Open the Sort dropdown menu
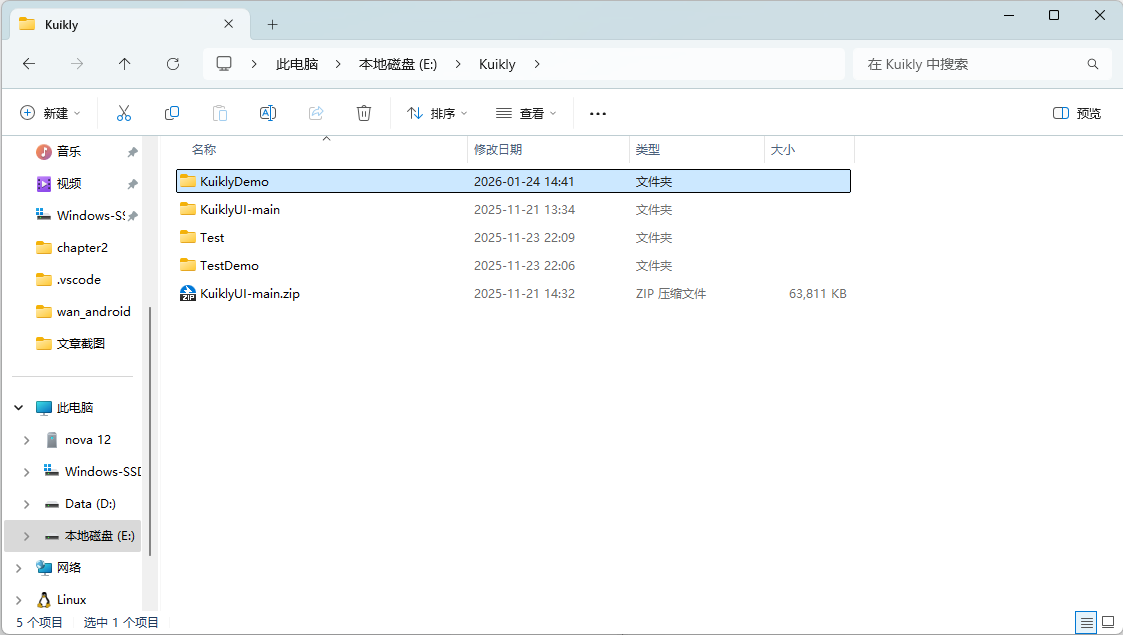Image resolution: width=1123 pixels, height=635 pixels. [437, 113]
